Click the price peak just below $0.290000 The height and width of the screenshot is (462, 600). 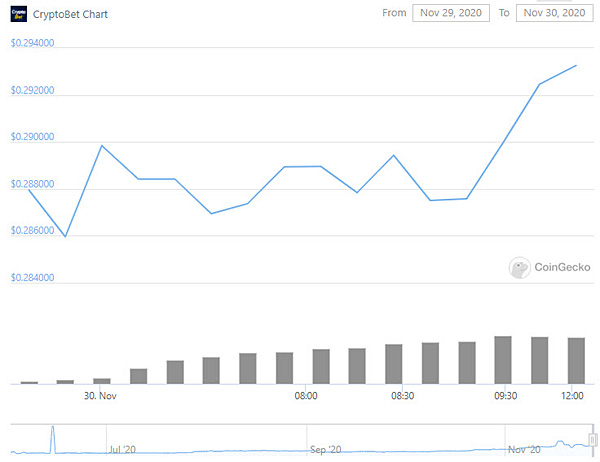click(102, 145)
